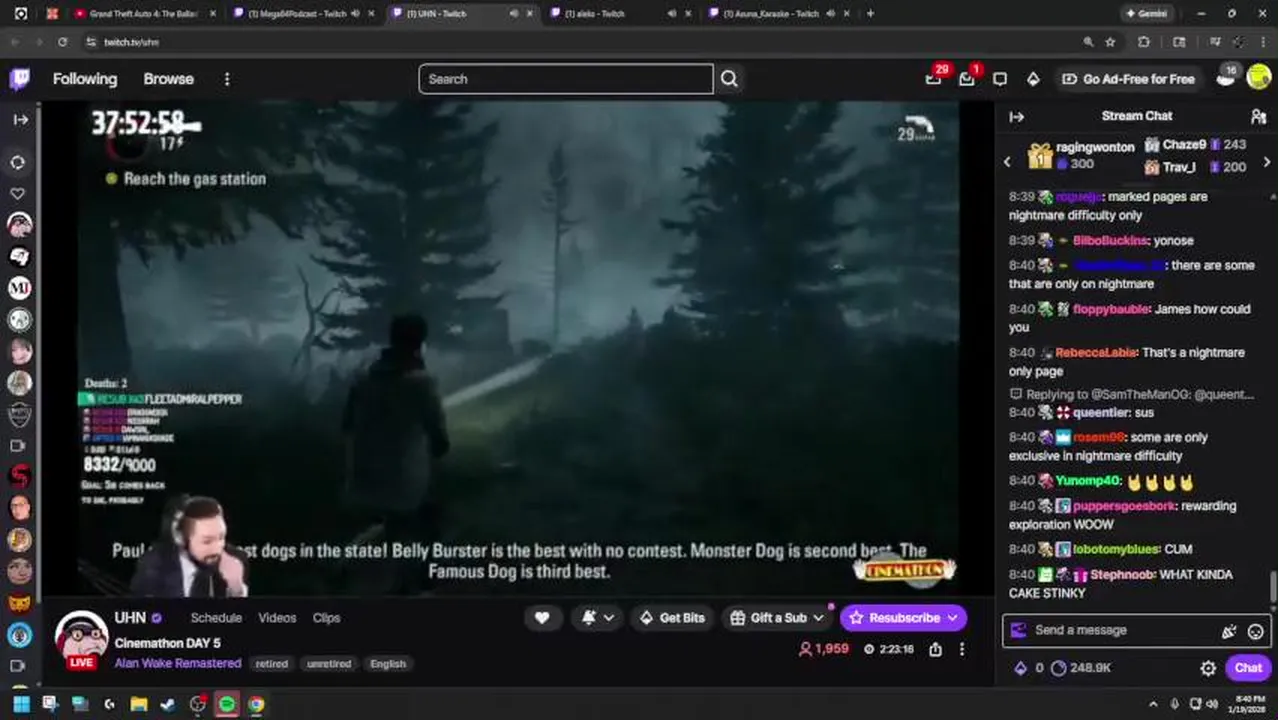The height and width of the screenshot is (720, 1278).
Task: Open the notification bell dropdown
Action: coord(598,618)
